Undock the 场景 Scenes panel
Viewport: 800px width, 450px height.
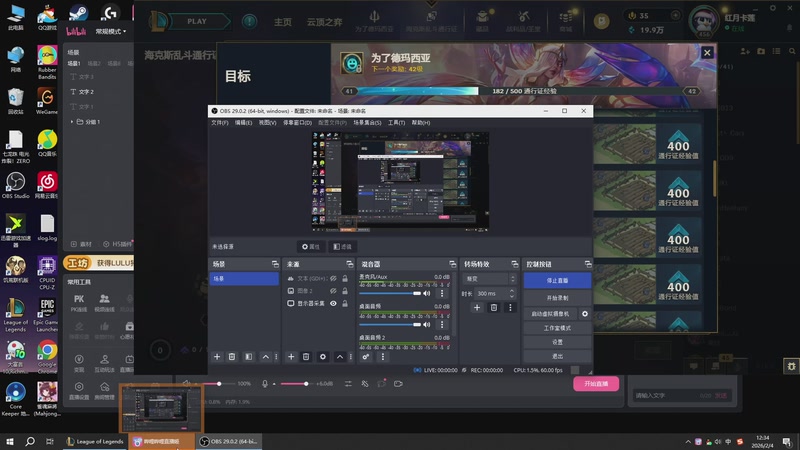point(275,264)
